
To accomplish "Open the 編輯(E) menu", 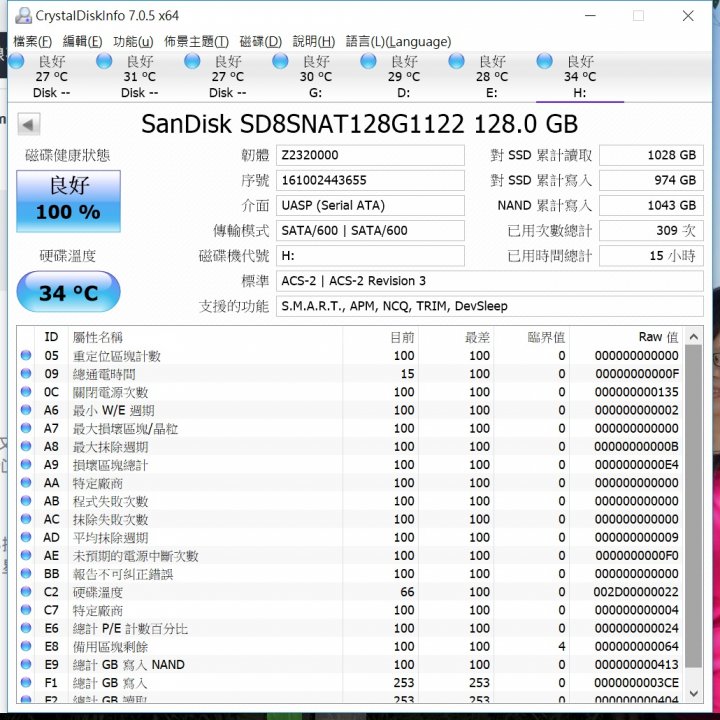I will point(82,41).
